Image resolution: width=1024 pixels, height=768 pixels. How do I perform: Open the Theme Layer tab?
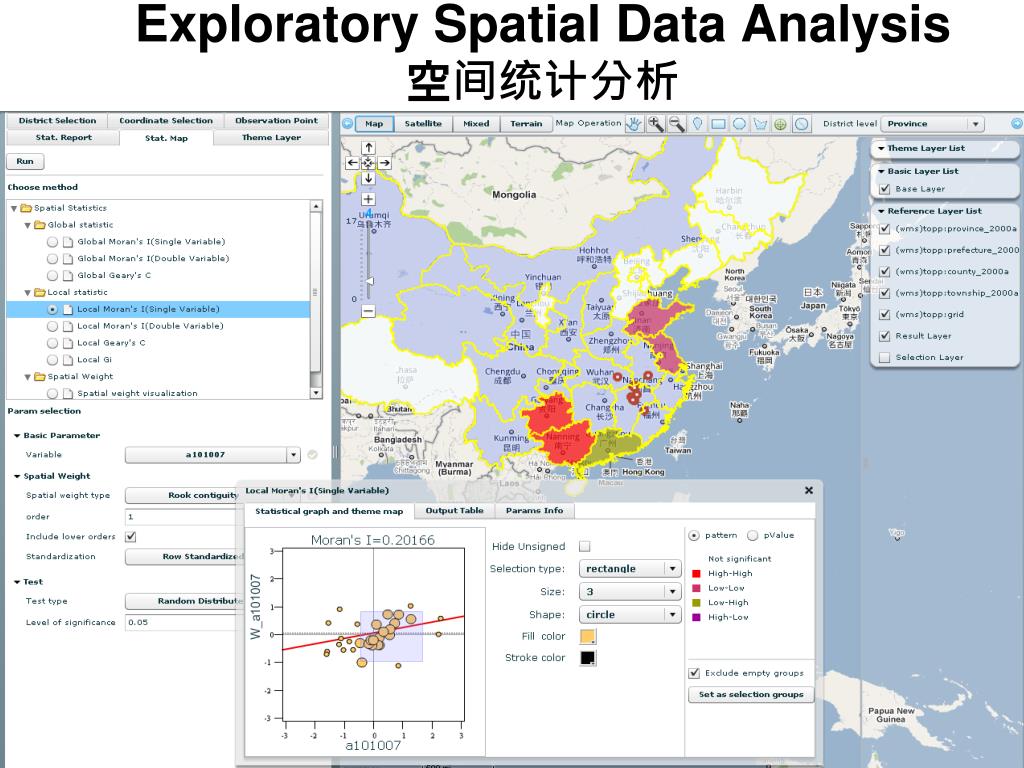pos(271,138)
